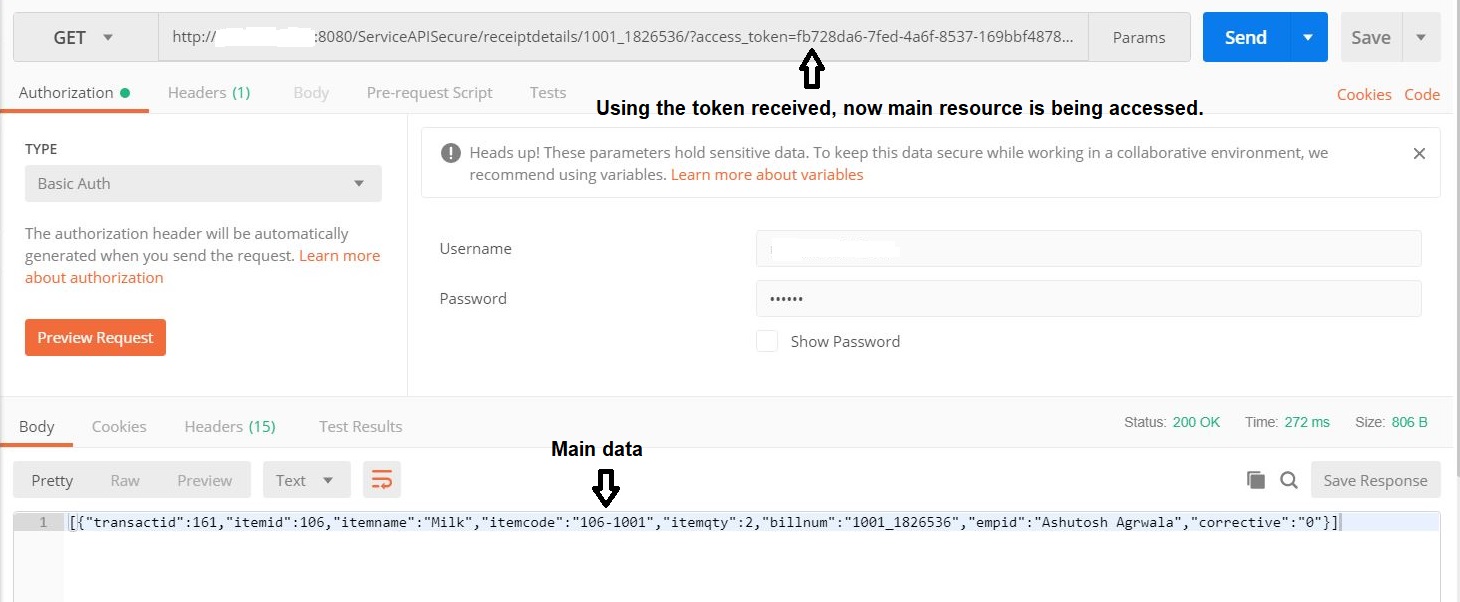Click into the Password input field
Screen dimensions: 1460x602
pyautogui.click(x=1088, y=298)
